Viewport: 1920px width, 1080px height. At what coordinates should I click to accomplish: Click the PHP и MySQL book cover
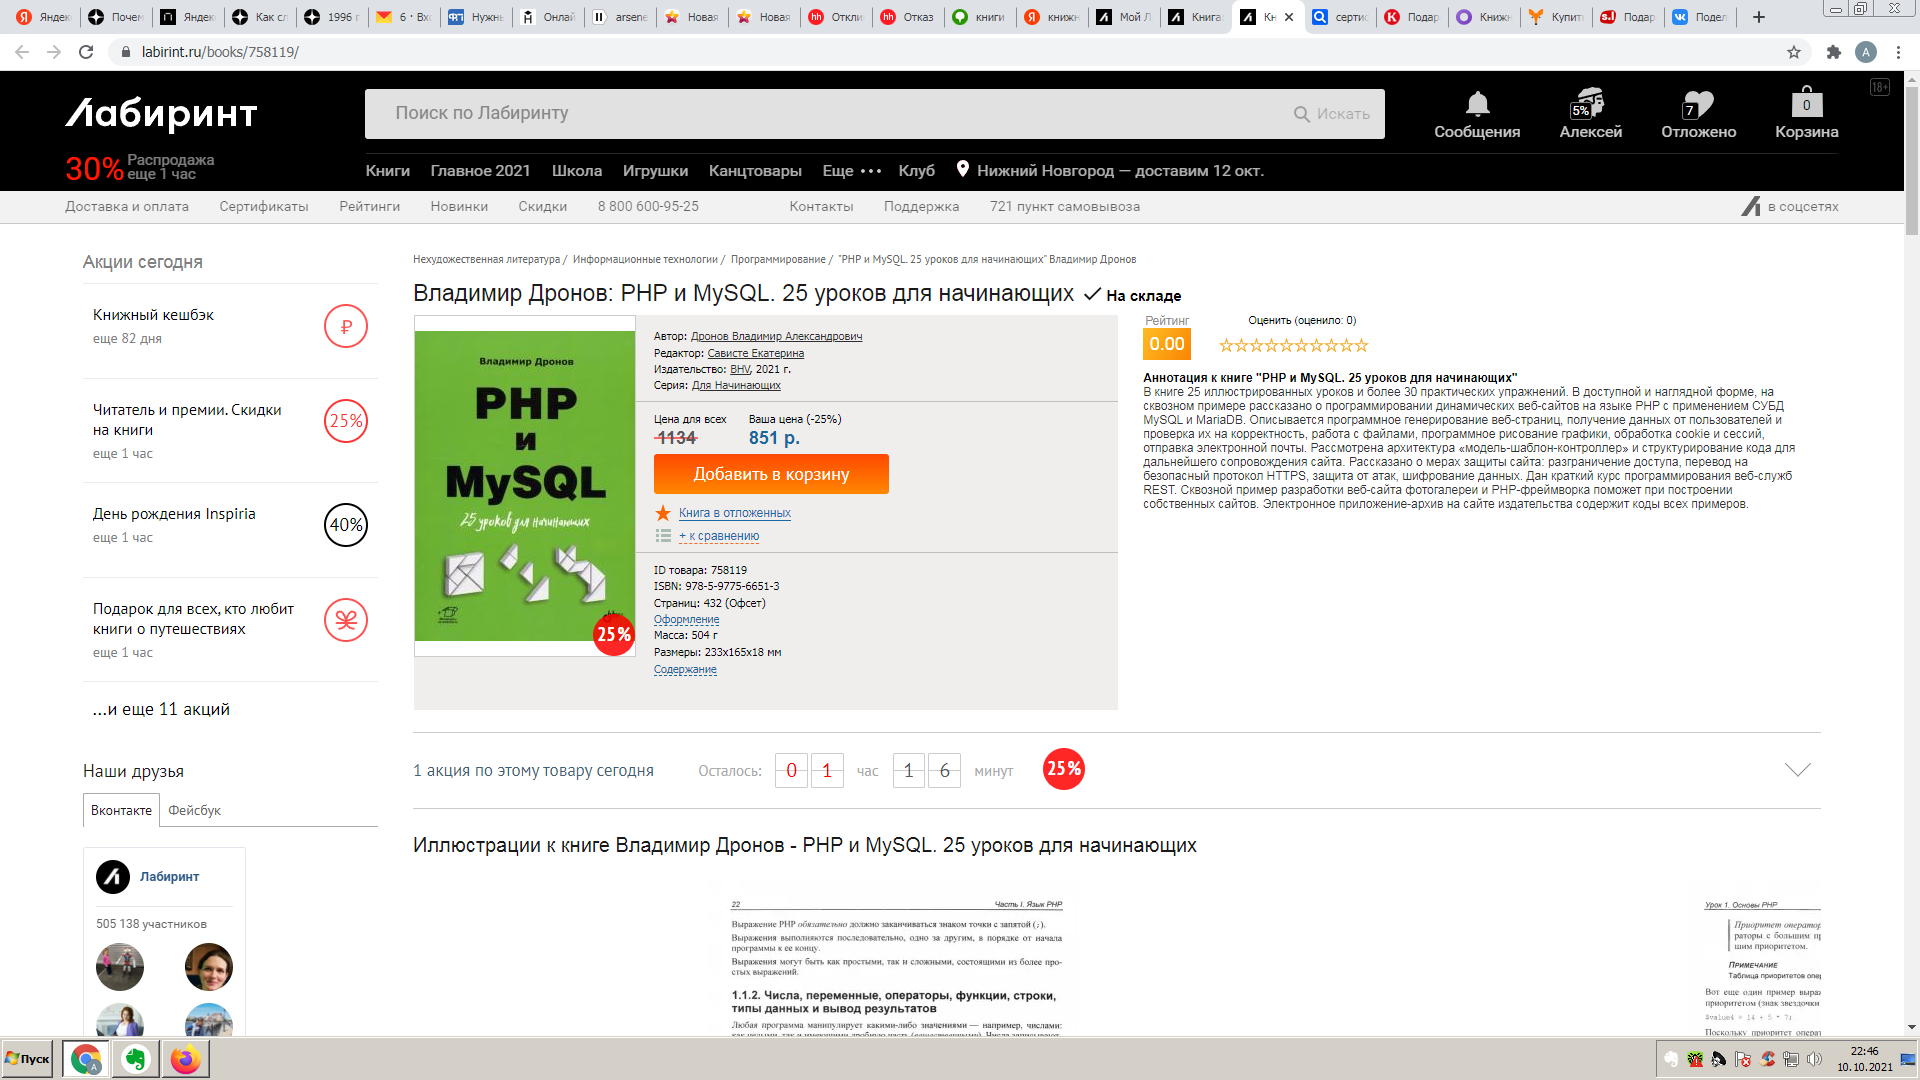tap(525, 486)
